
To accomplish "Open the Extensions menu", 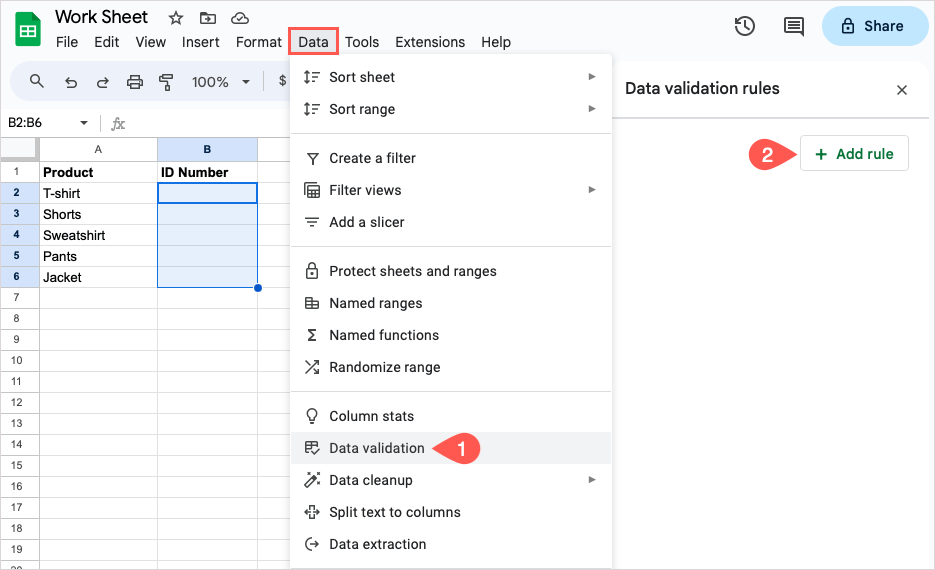I will (430, 42).
